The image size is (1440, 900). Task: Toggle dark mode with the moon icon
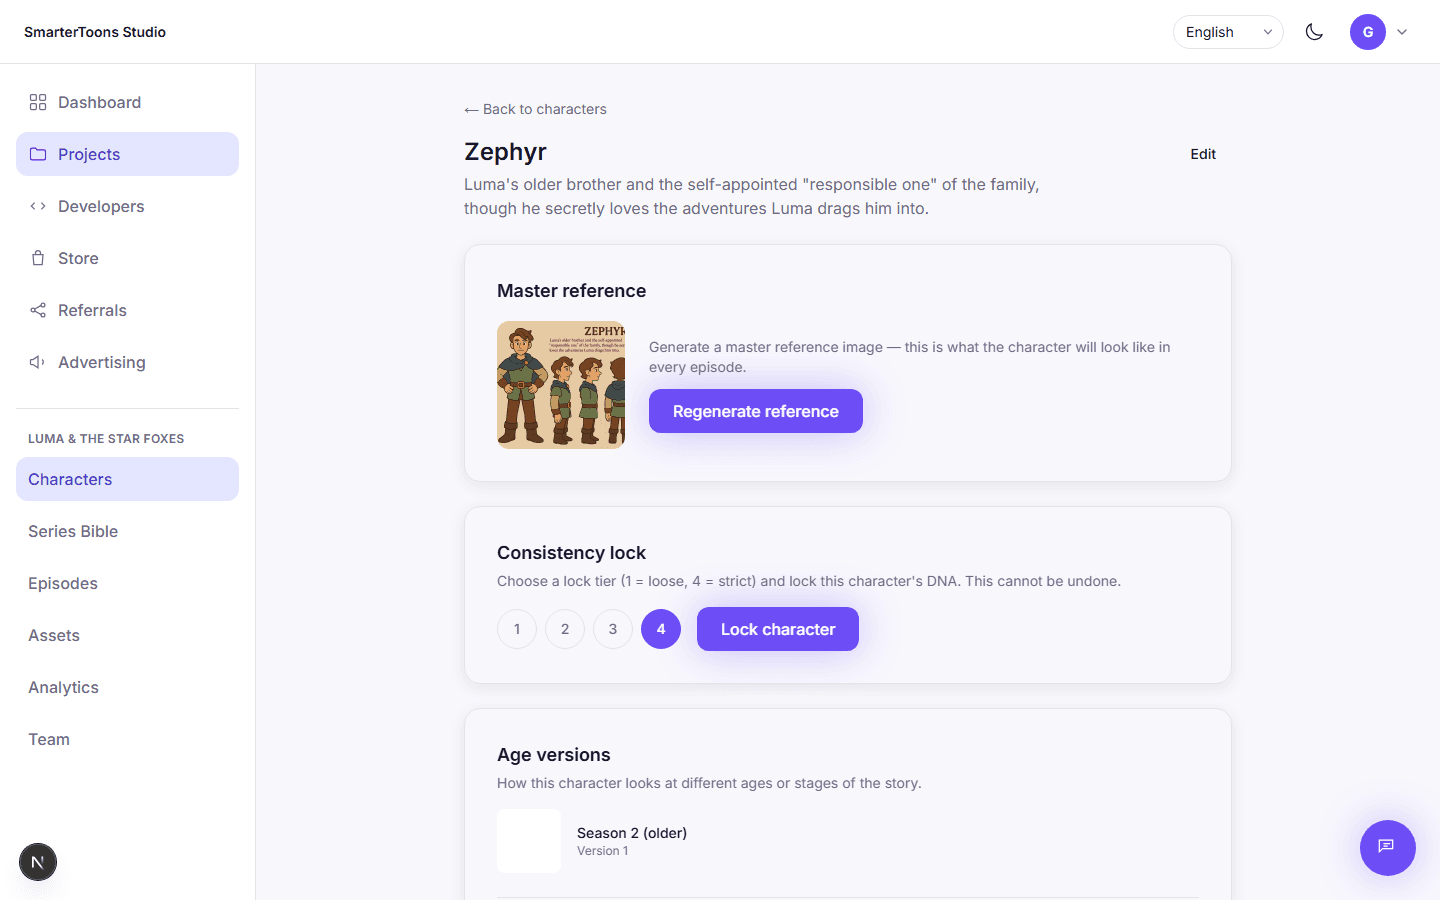tap(1314, 32)
